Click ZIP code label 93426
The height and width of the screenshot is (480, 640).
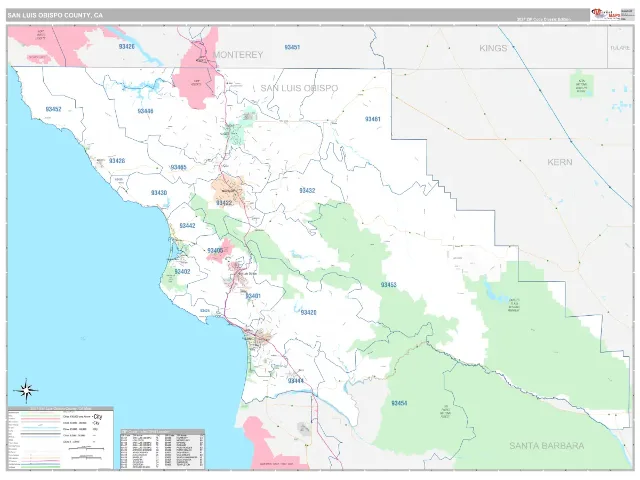coord(127,47)
